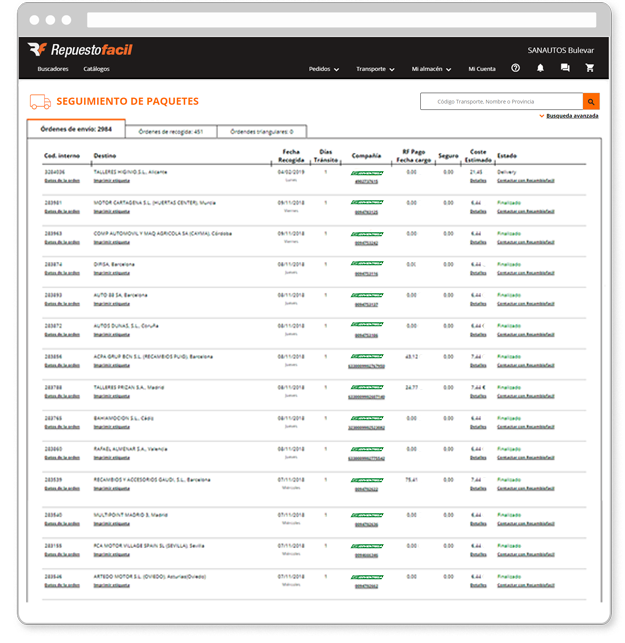Click carrier logo in COMP AUTOMOVIL row
Image resolution: width=625 pixels, height=643 pixels.
click(x=367, y=234)
